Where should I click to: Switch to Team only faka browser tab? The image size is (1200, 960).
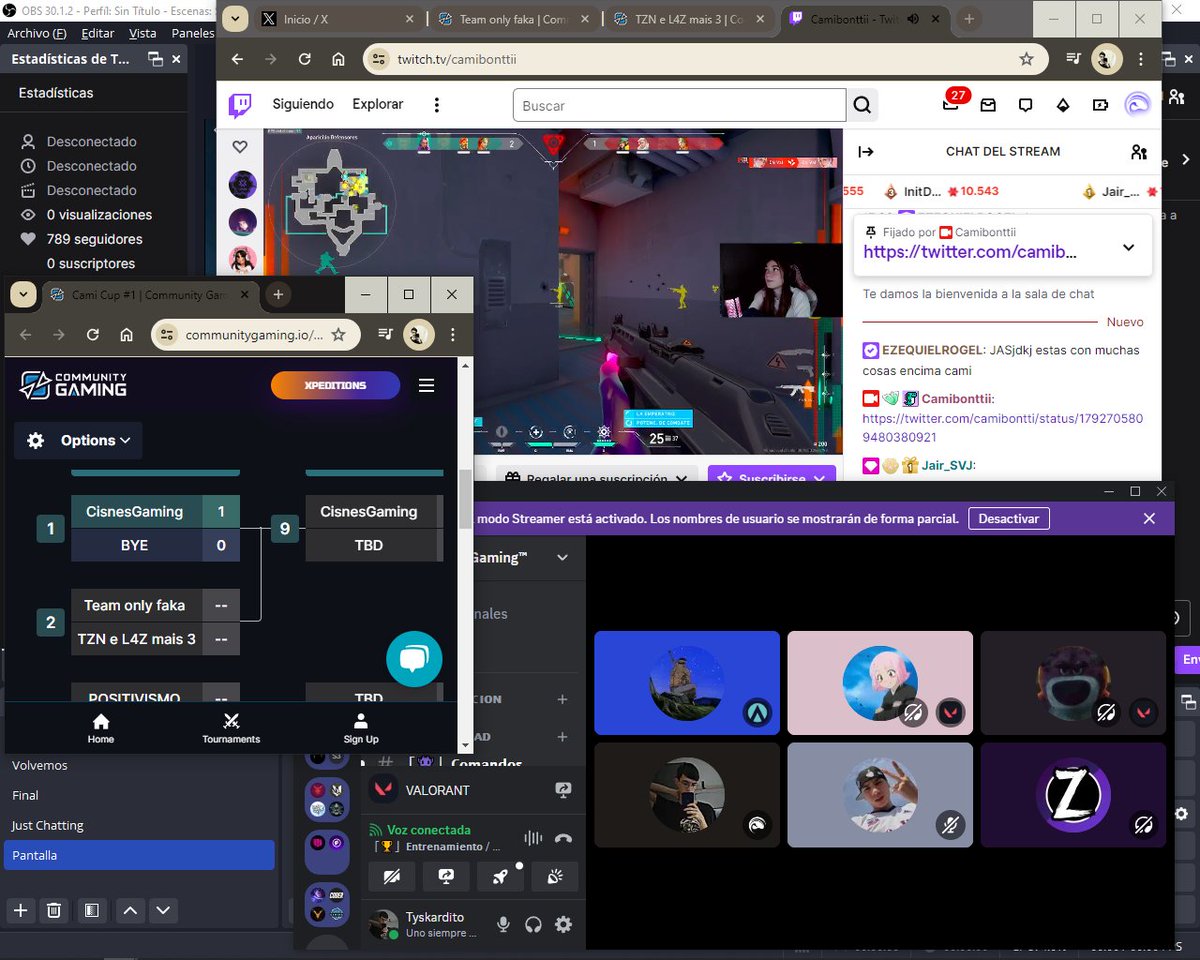pos(514,19)
